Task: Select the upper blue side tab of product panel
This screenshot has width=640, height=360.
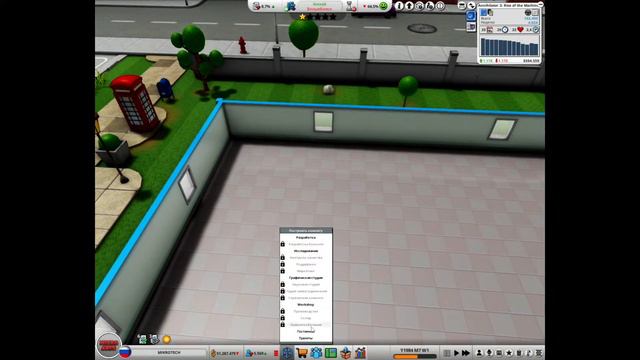Action: (x=471, y=16)
